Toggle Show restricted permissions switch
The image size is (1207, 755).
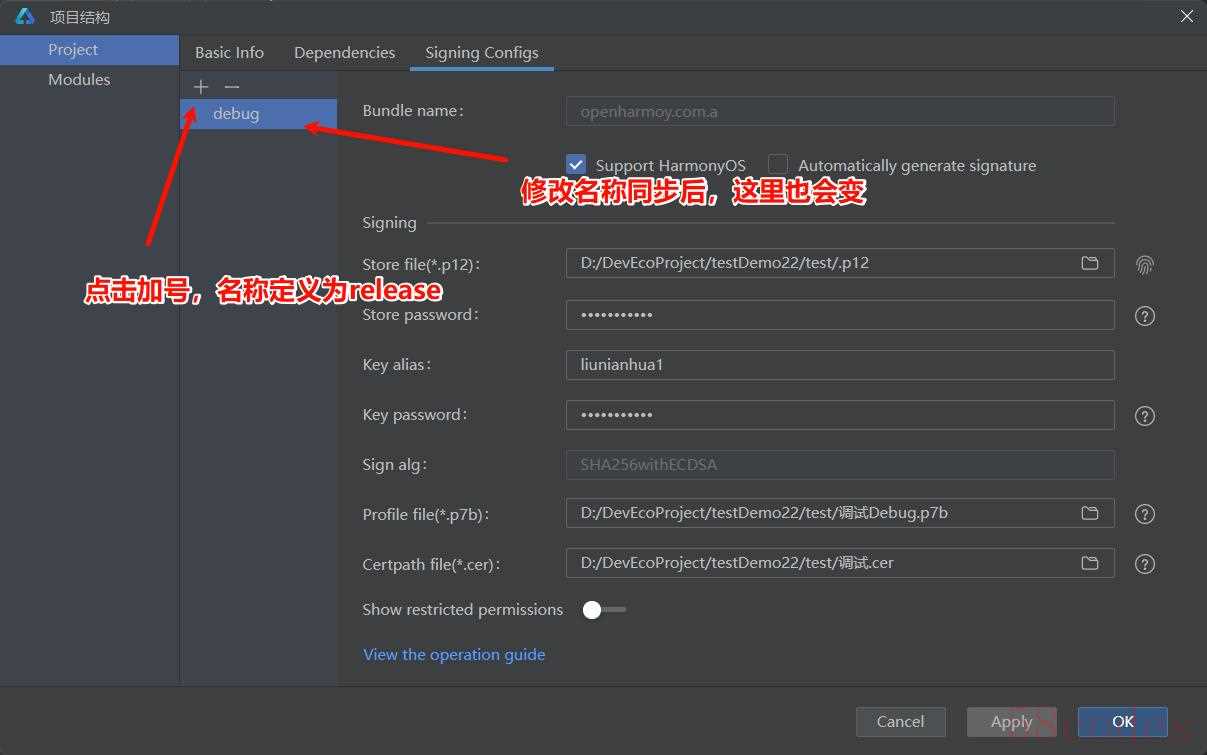click(604, 610)
